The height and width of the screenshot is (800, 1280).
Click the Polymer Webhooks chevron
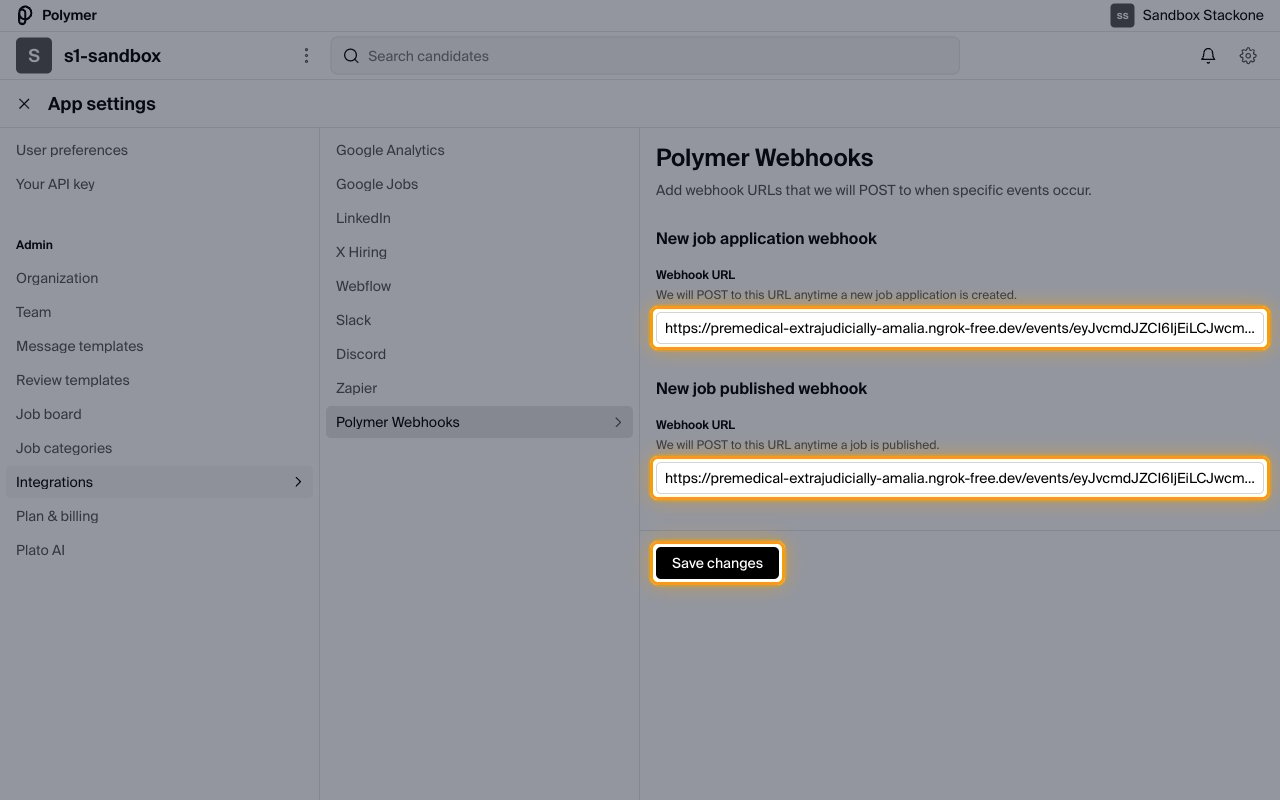point(617,422)
